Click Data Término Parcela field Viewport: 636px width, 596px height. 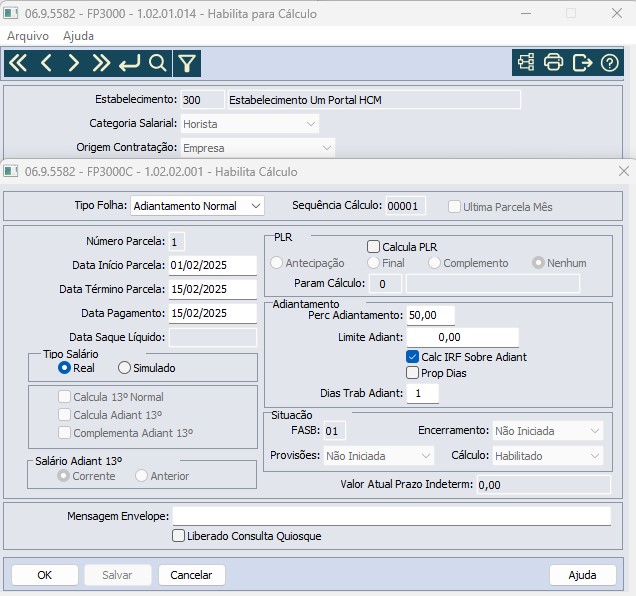pos(213,289)
